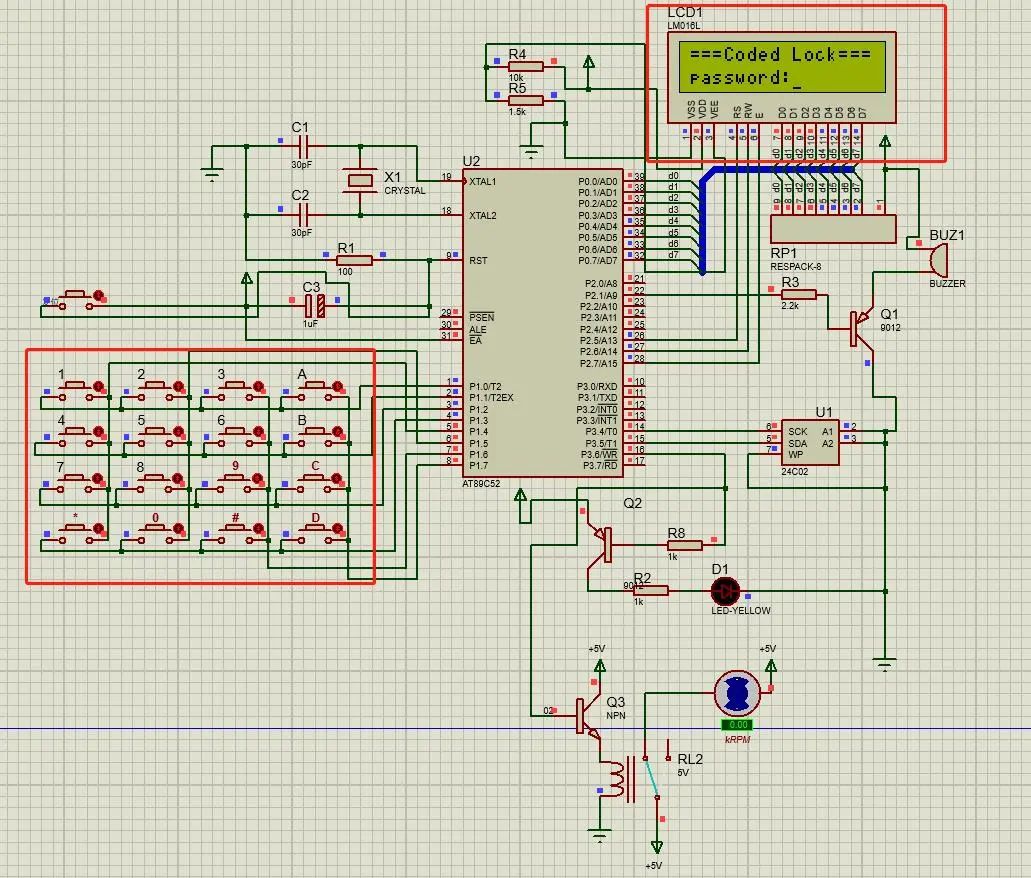Click the motor kRPM readout
Viewport: 1031px width, 878px height.
[737, 725]
